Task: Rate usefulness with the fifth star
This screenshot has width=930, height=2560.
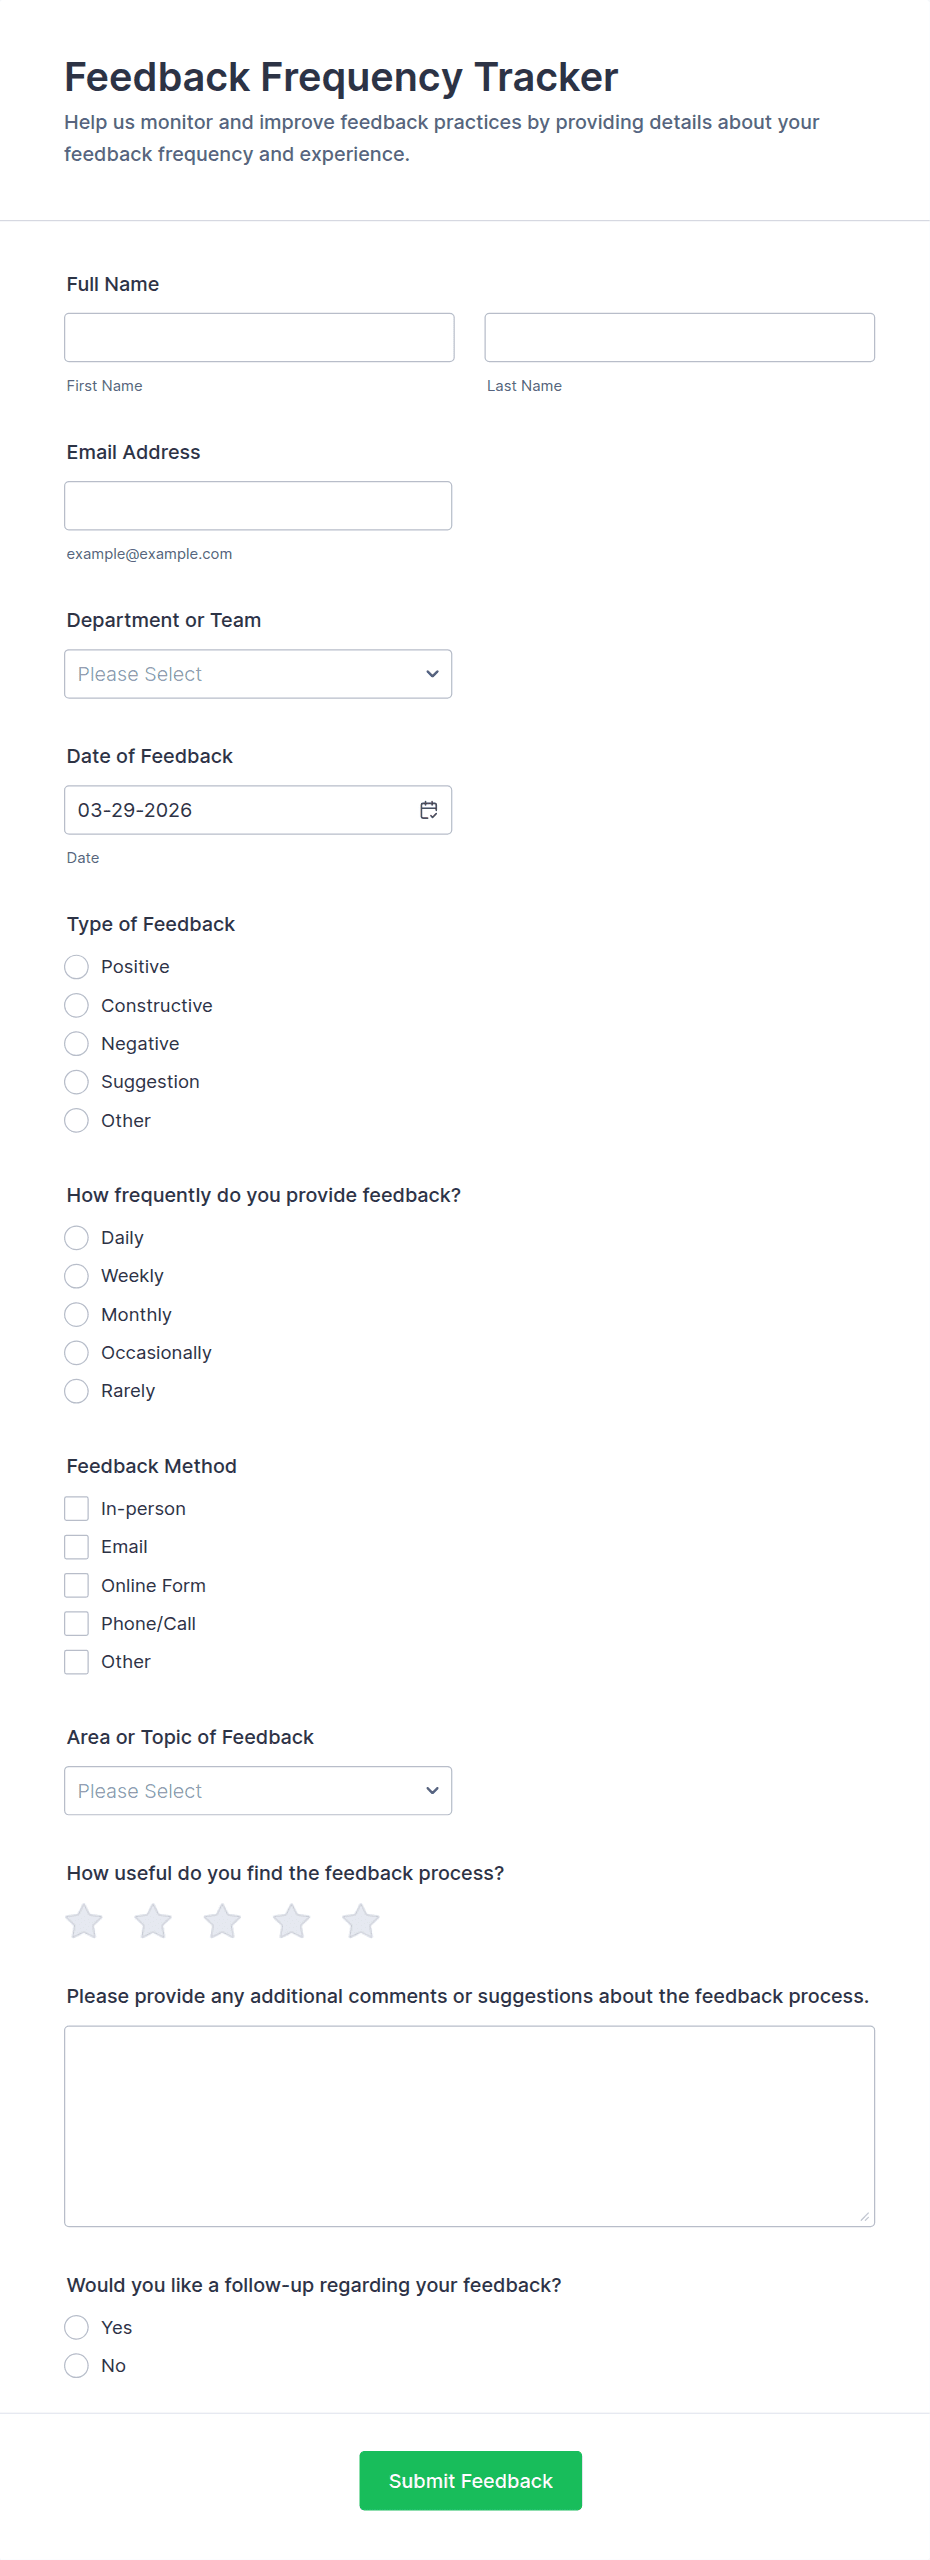Action: pos(361,1921)
